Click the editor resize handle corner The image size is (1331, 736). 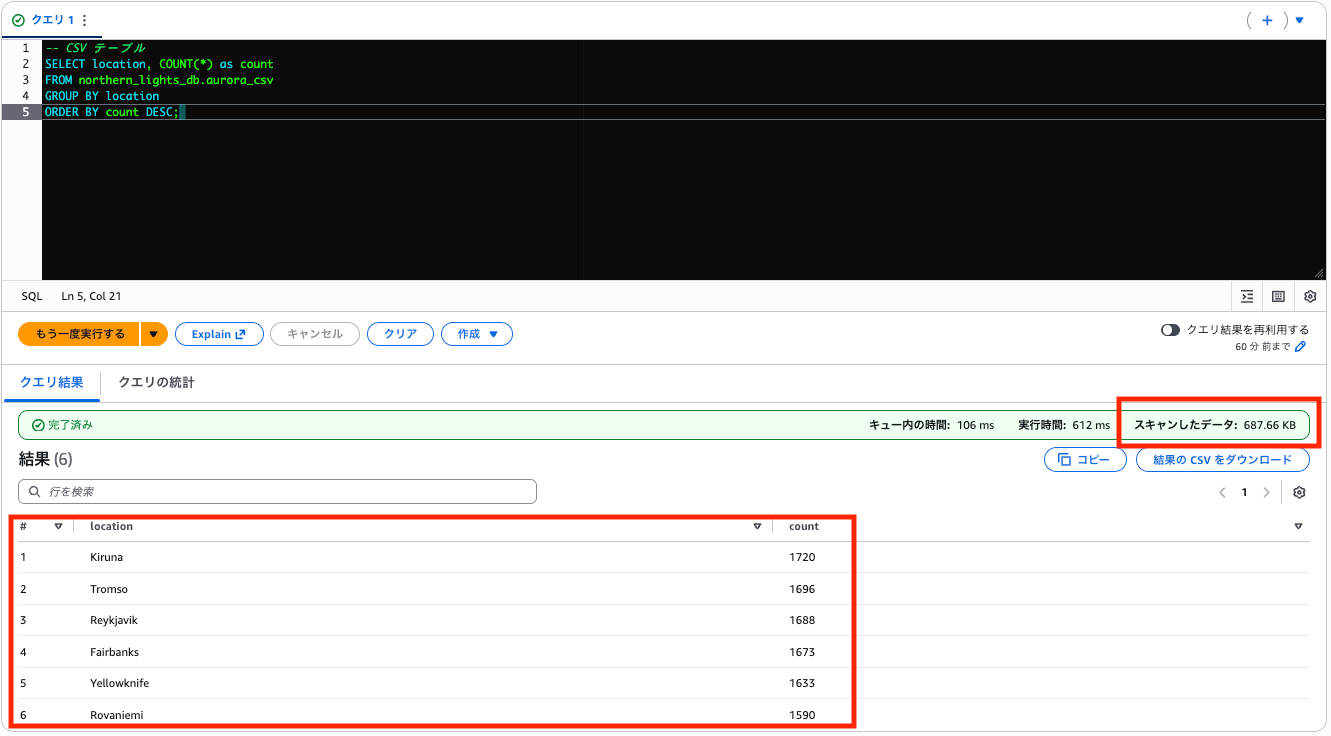point(1320,273)
